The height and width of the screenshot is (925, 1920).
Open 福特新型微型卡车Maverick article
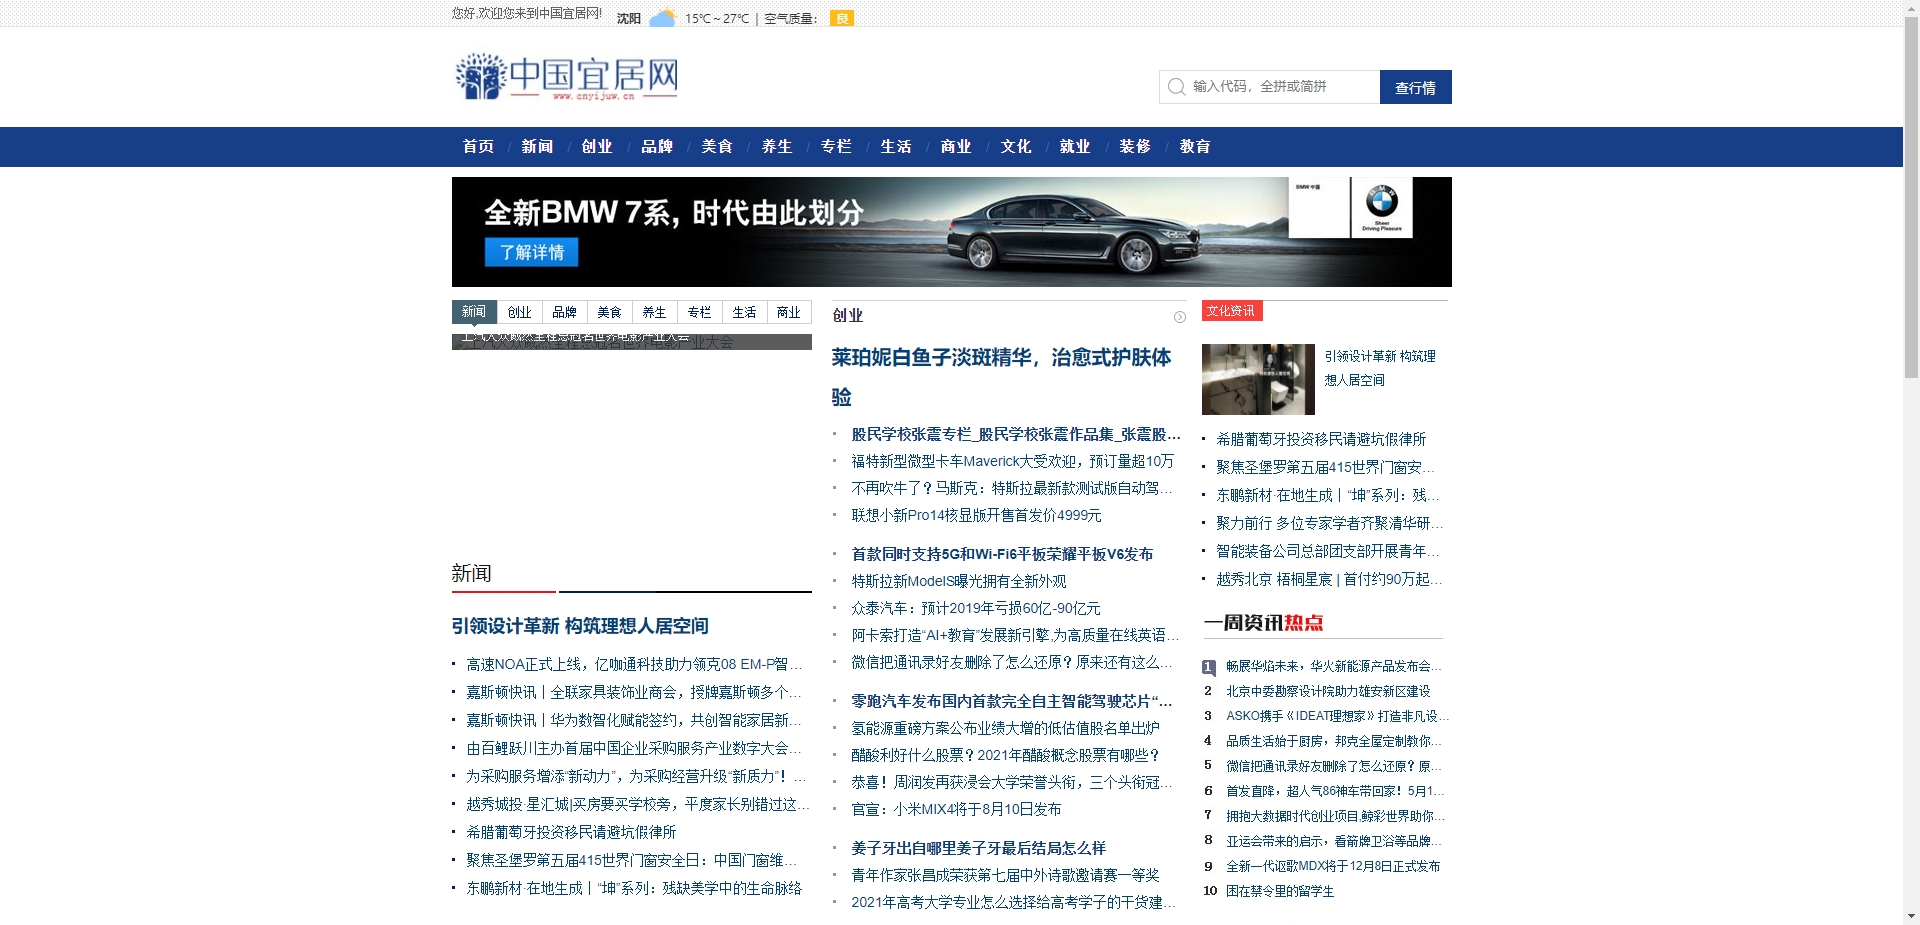tap(1012, 461)
